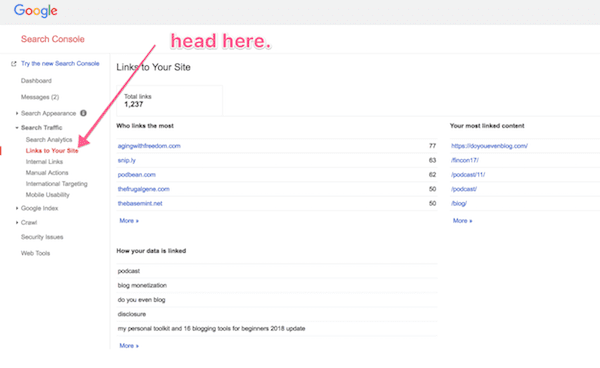Click the info badge next to Search Appearance
The width and height of the screenshot is (600, 368).
pos(83,113)
